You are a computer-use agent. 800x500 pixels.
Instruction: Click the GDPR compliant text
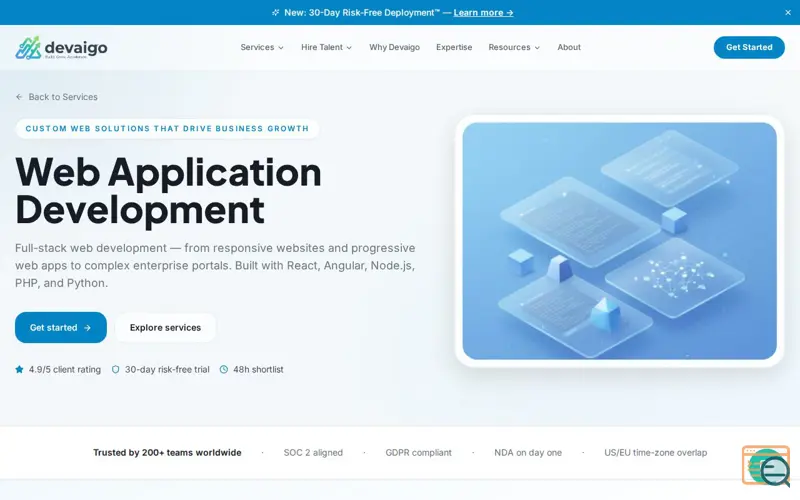pyautogui.click(x=418, y=453)
